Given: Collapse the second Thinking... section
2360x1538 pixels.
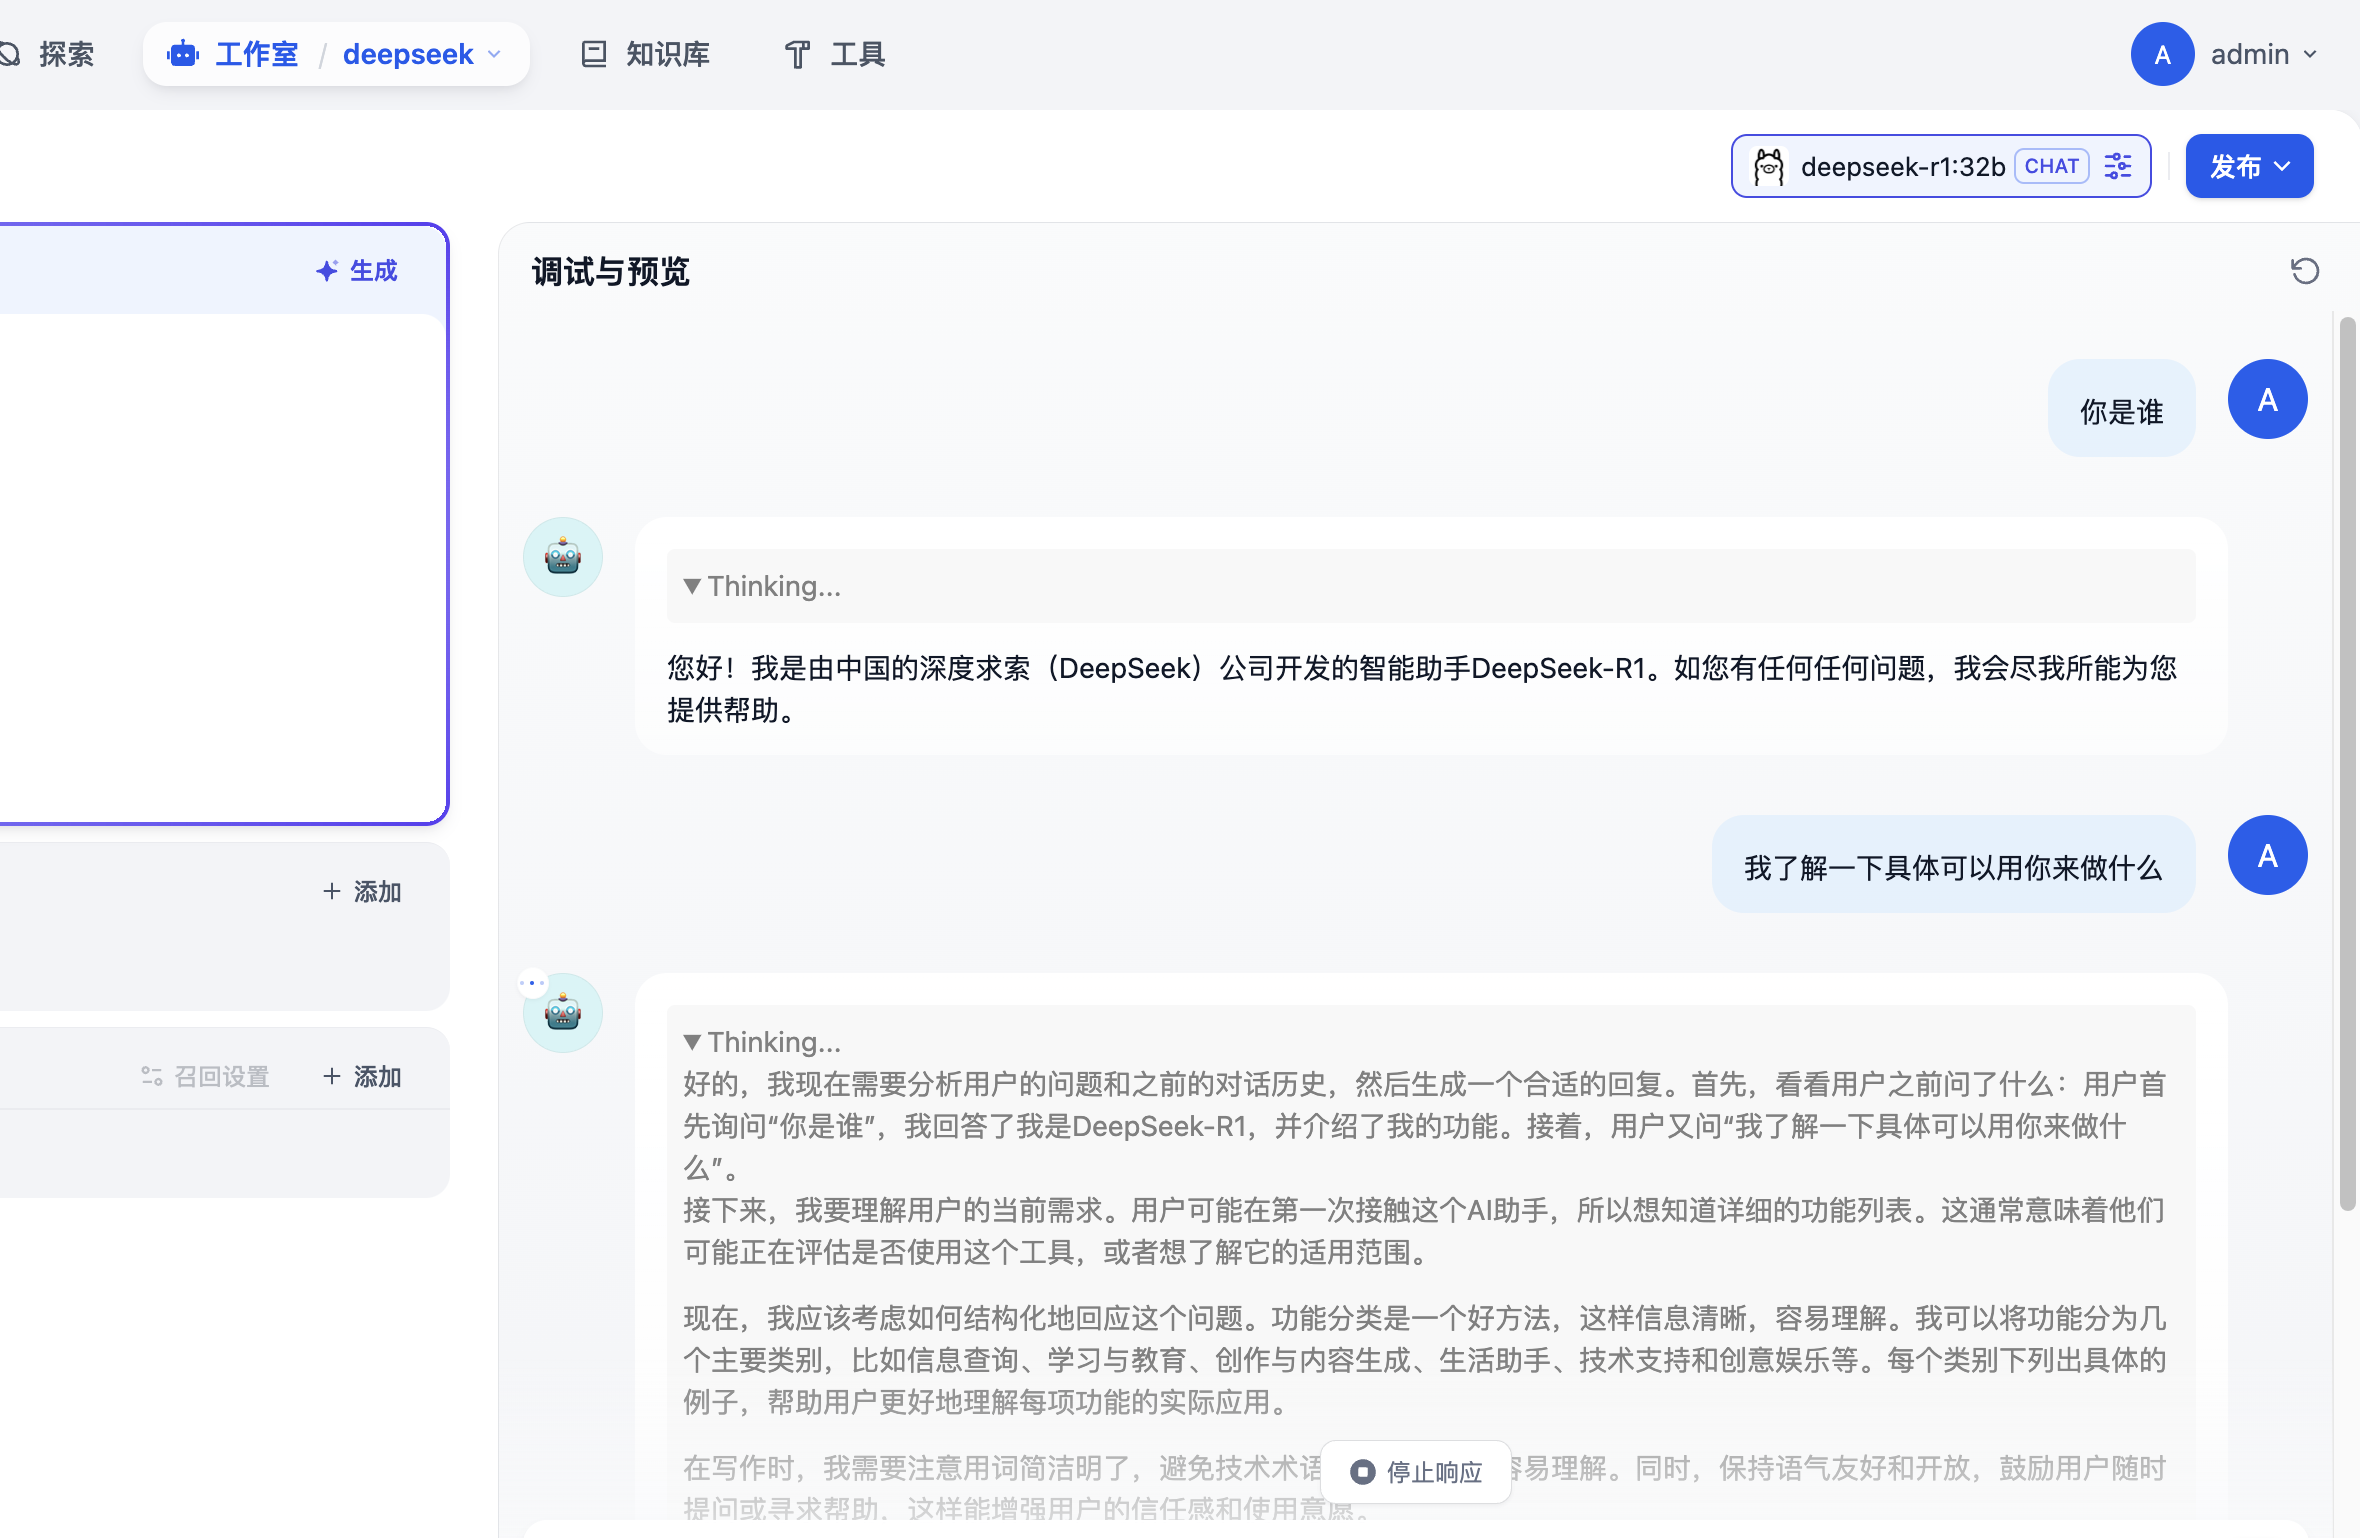Looking at the screenshot, I should 762,1042.
